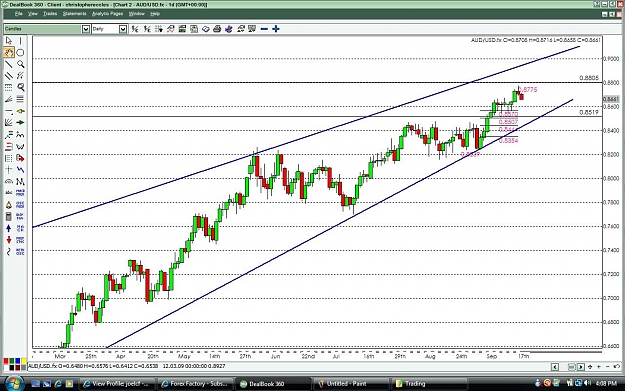625x391 pixels.
Task: Select the trend line tool
Action: click(8, 64)
